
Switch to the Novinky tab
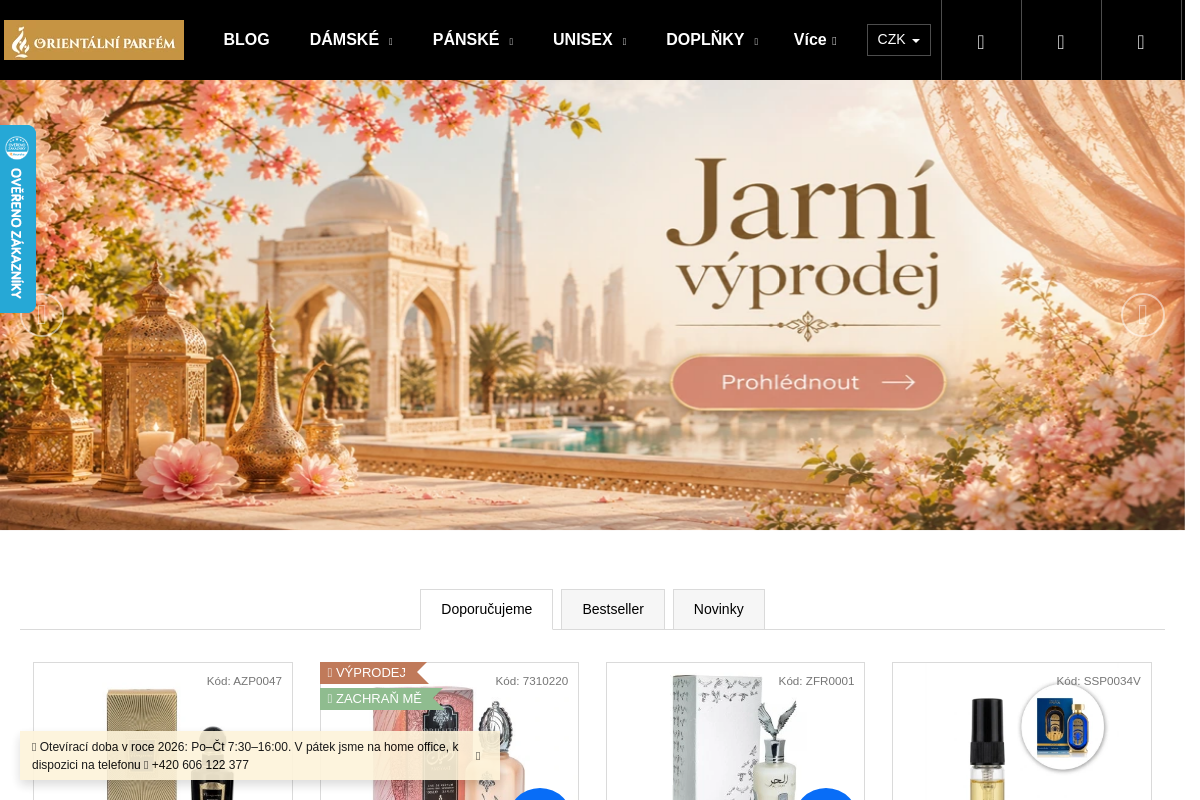719,609
